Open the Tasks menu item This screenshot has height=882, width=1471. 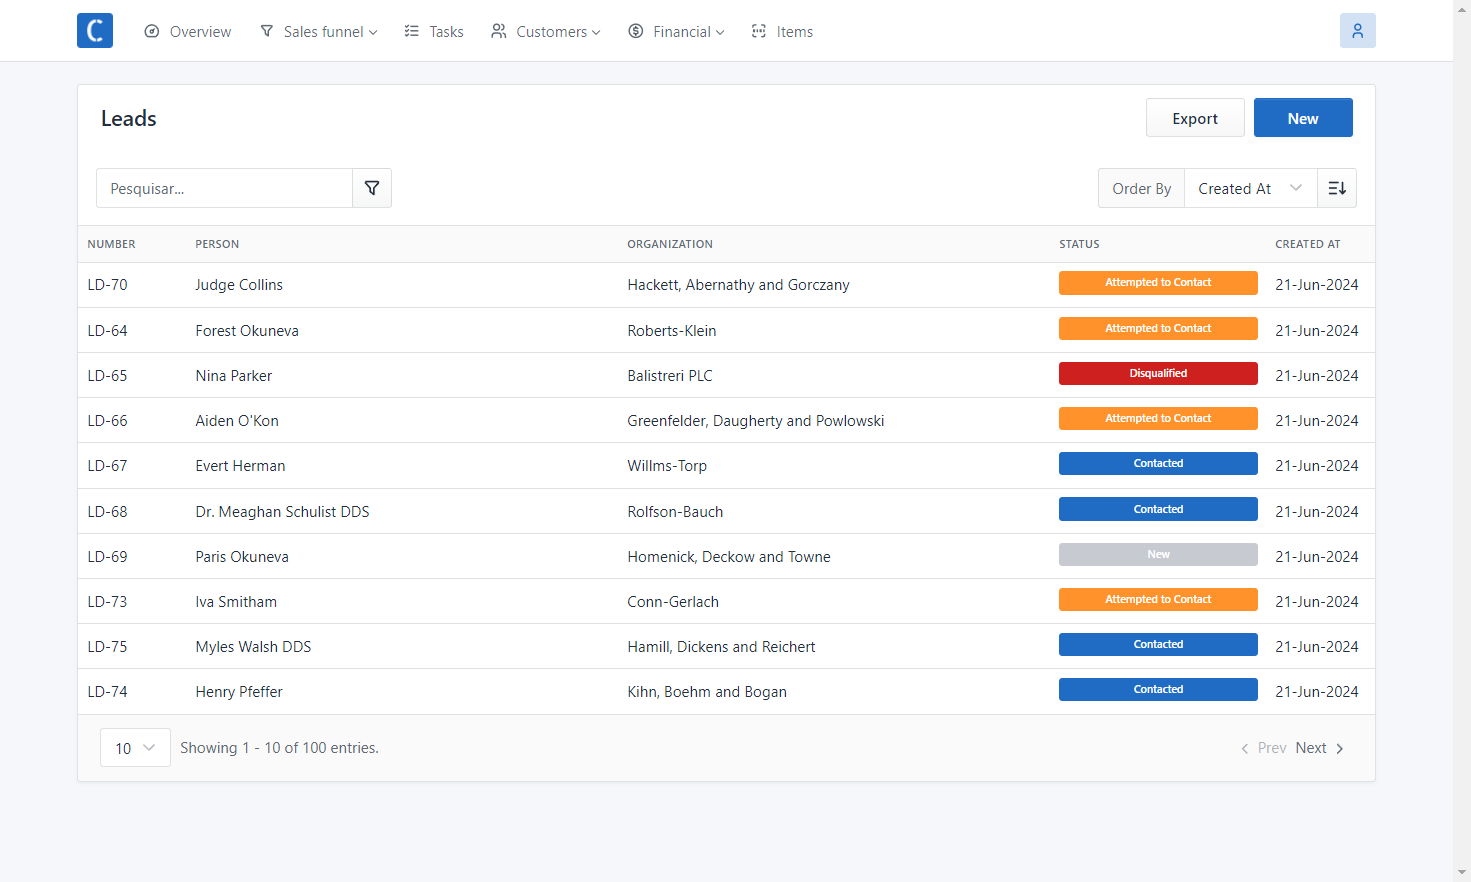434,31
